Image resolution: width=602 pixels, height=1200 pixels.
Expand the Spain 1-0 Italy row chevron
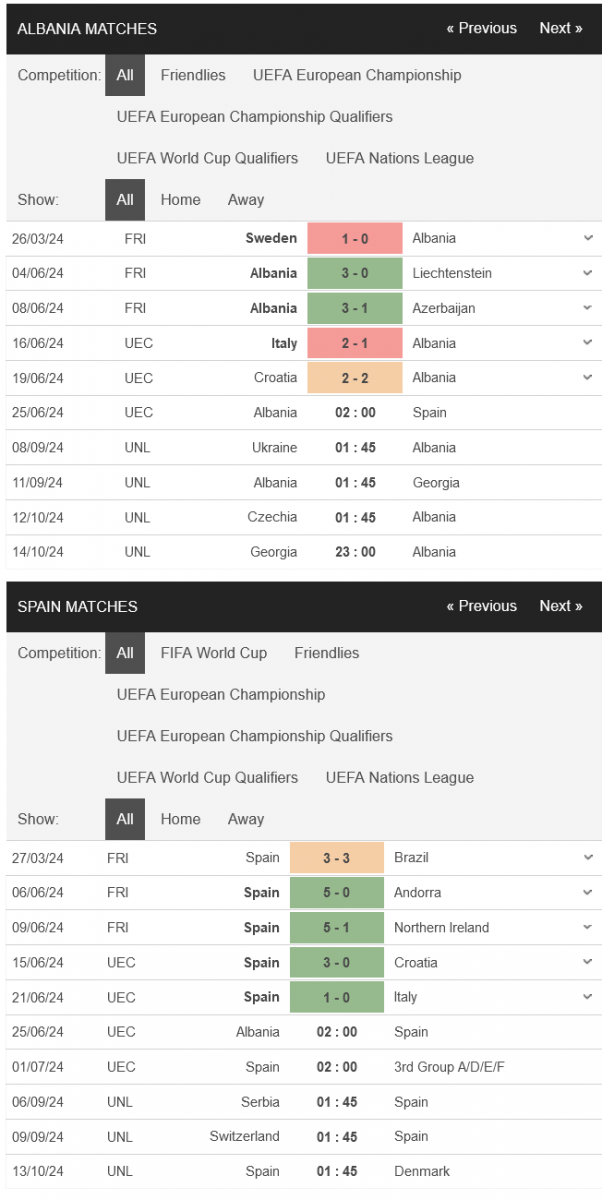[588, 997]
